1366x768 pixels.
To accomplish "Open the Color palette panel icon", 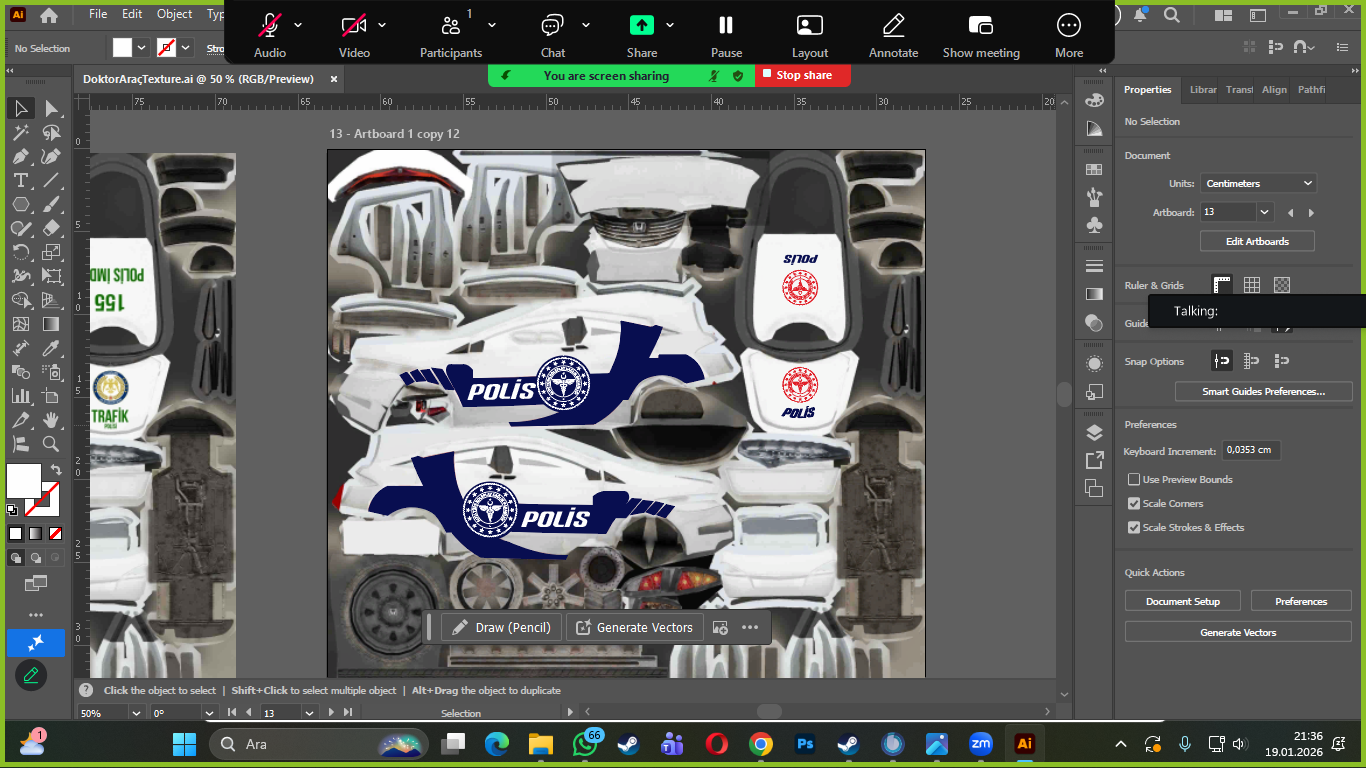I will (x=1094, y=100).
